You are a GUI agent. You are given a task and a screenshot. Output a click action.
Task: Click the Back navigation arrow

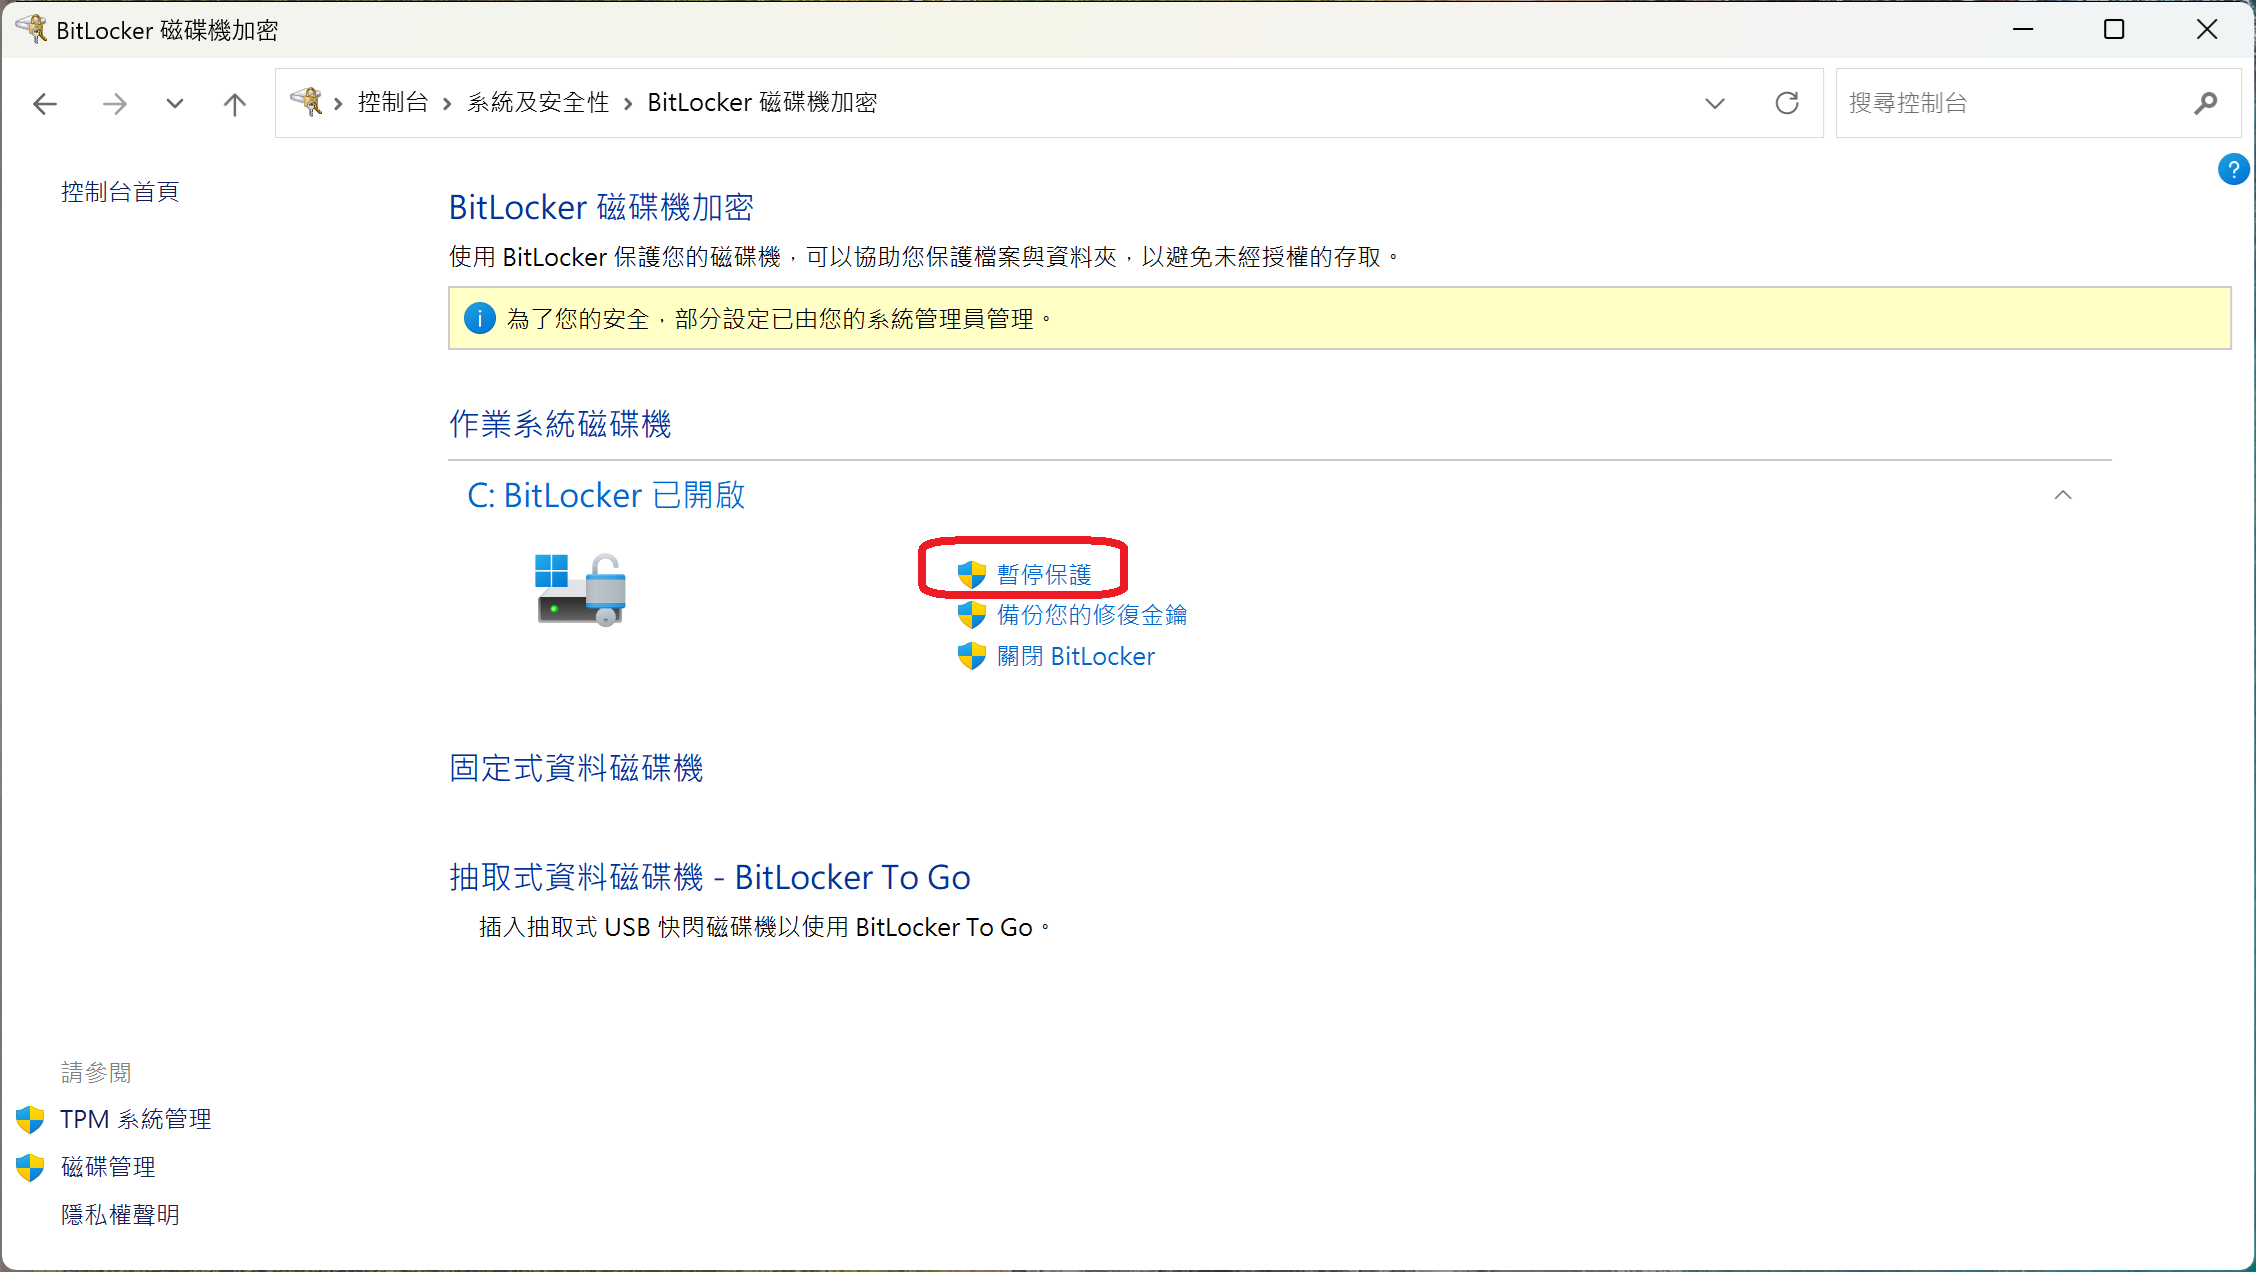(x=45, y=103)
